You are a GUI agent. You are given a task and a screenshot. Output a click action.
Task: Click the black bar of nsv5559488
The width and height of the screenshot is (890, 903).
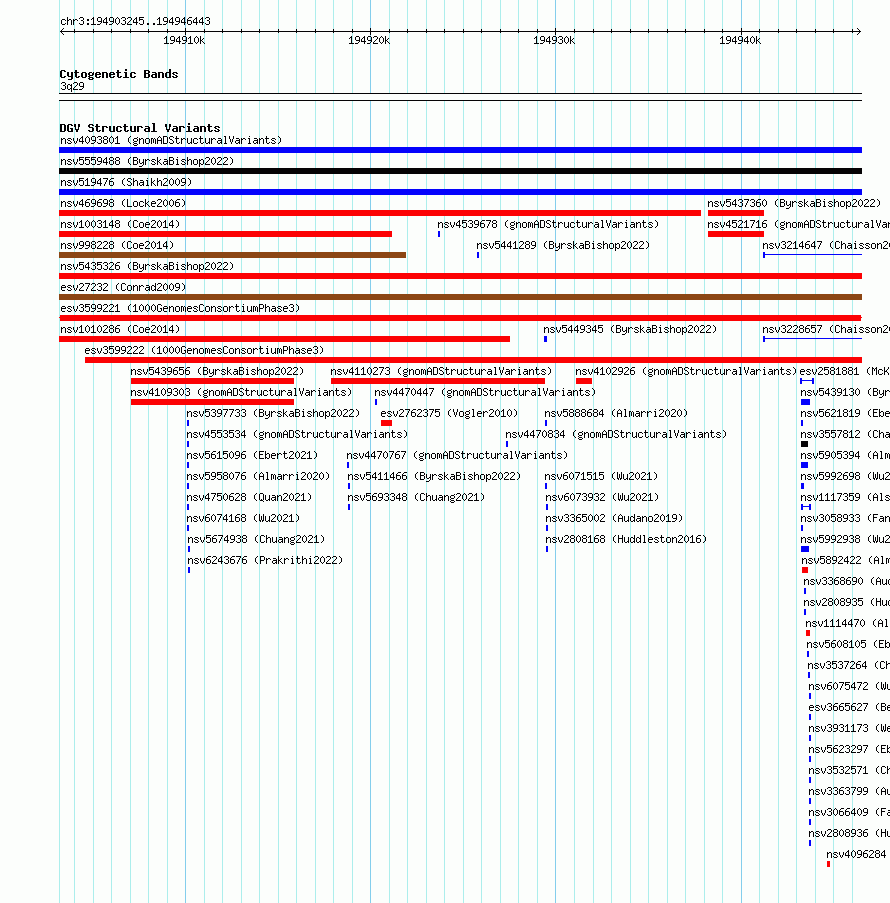(460, 171)
